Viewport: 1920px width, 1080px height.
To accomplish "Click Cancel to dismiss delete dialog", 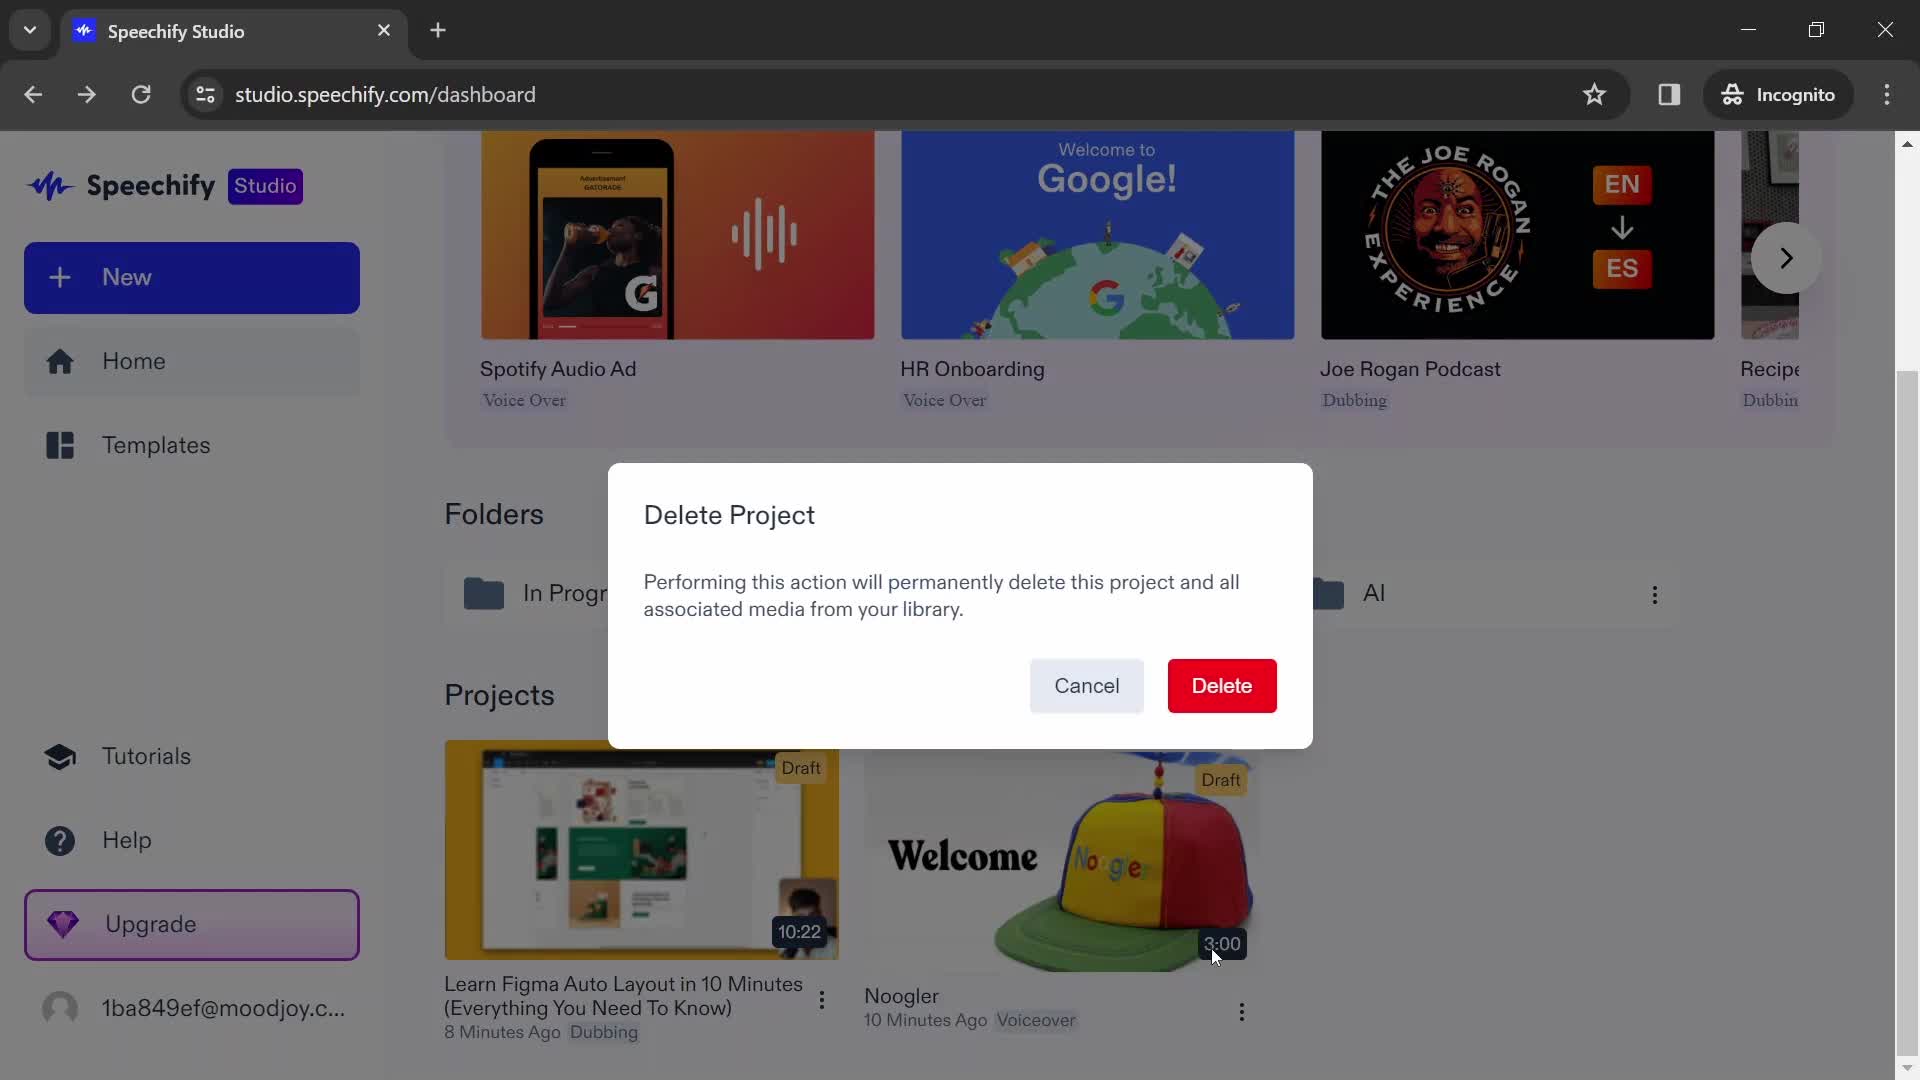I will pos(1087,684).
